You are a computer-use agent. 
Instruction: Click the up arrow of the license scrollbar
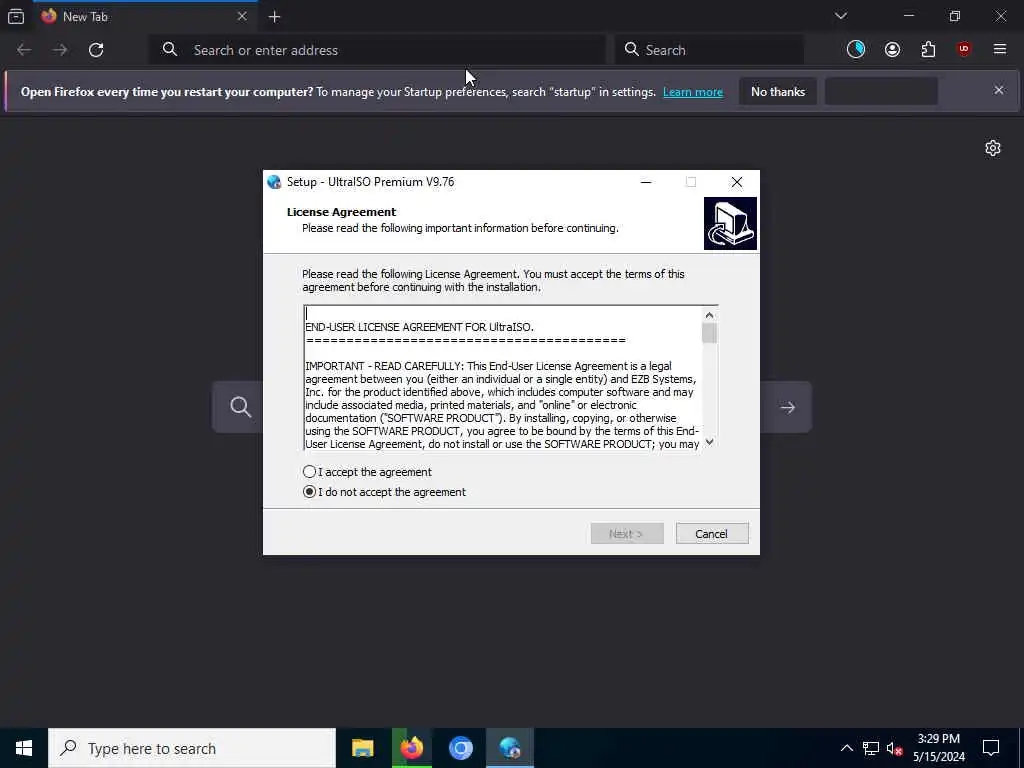[709, 315]
